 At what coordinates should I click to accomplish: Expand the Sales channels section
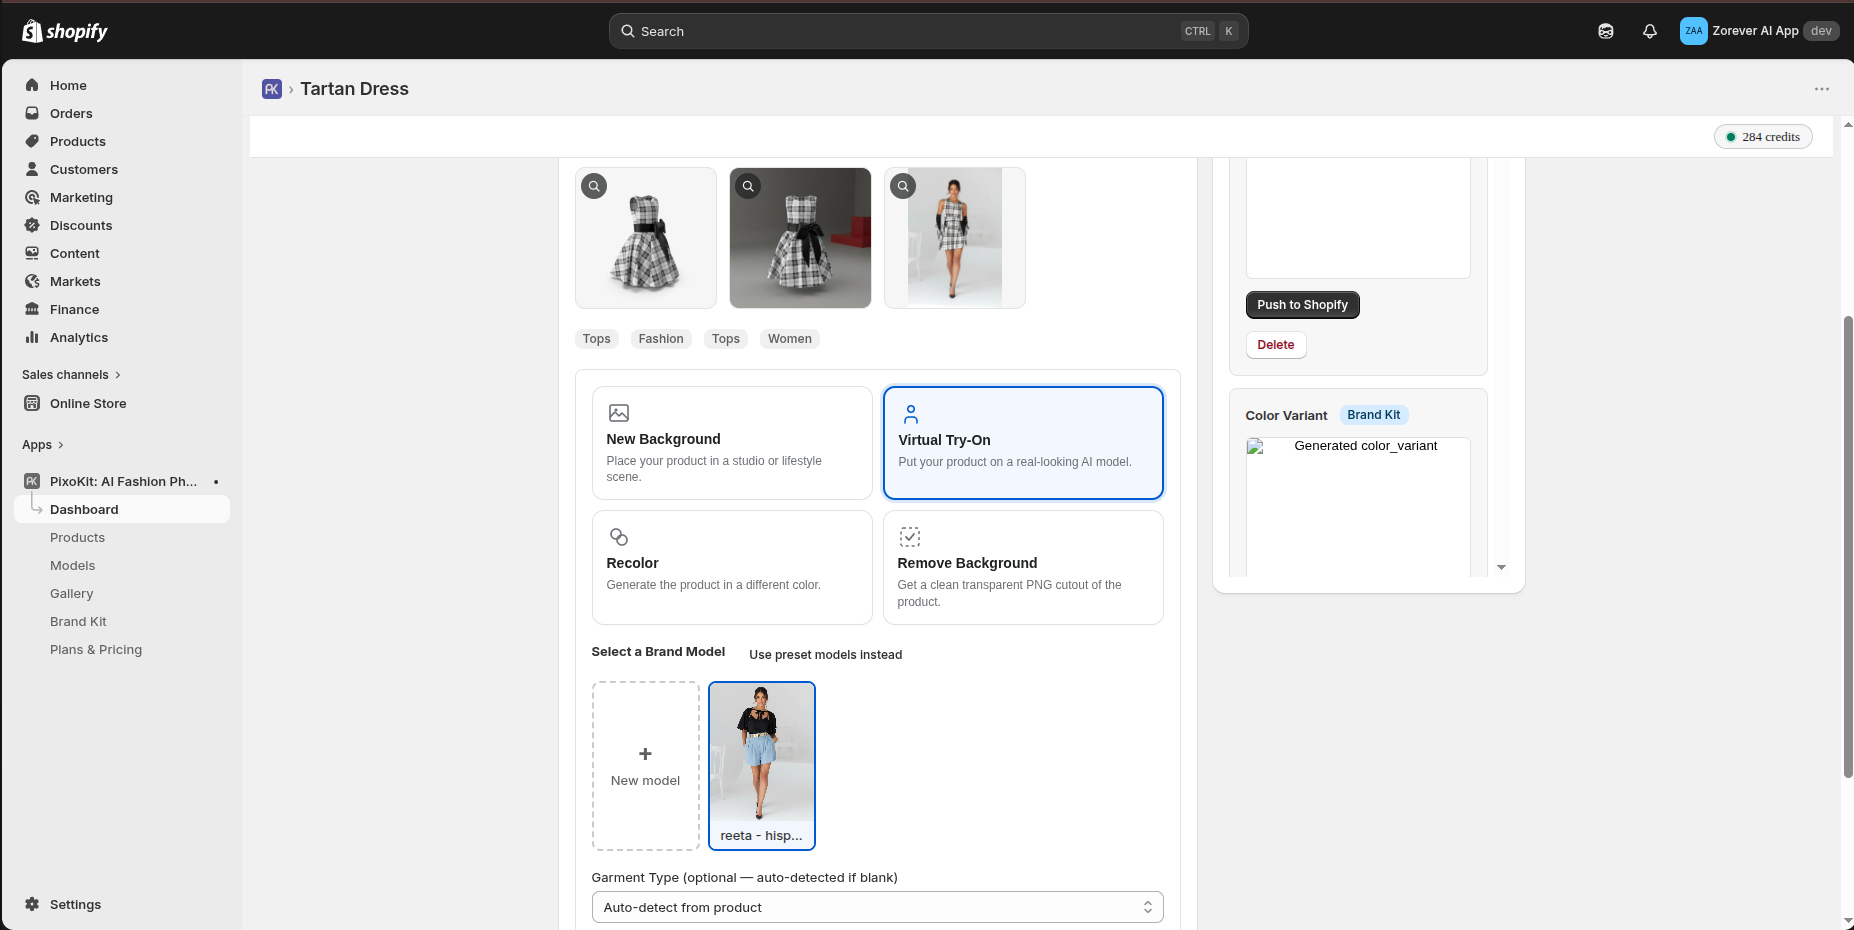click(x=71, y=375)
